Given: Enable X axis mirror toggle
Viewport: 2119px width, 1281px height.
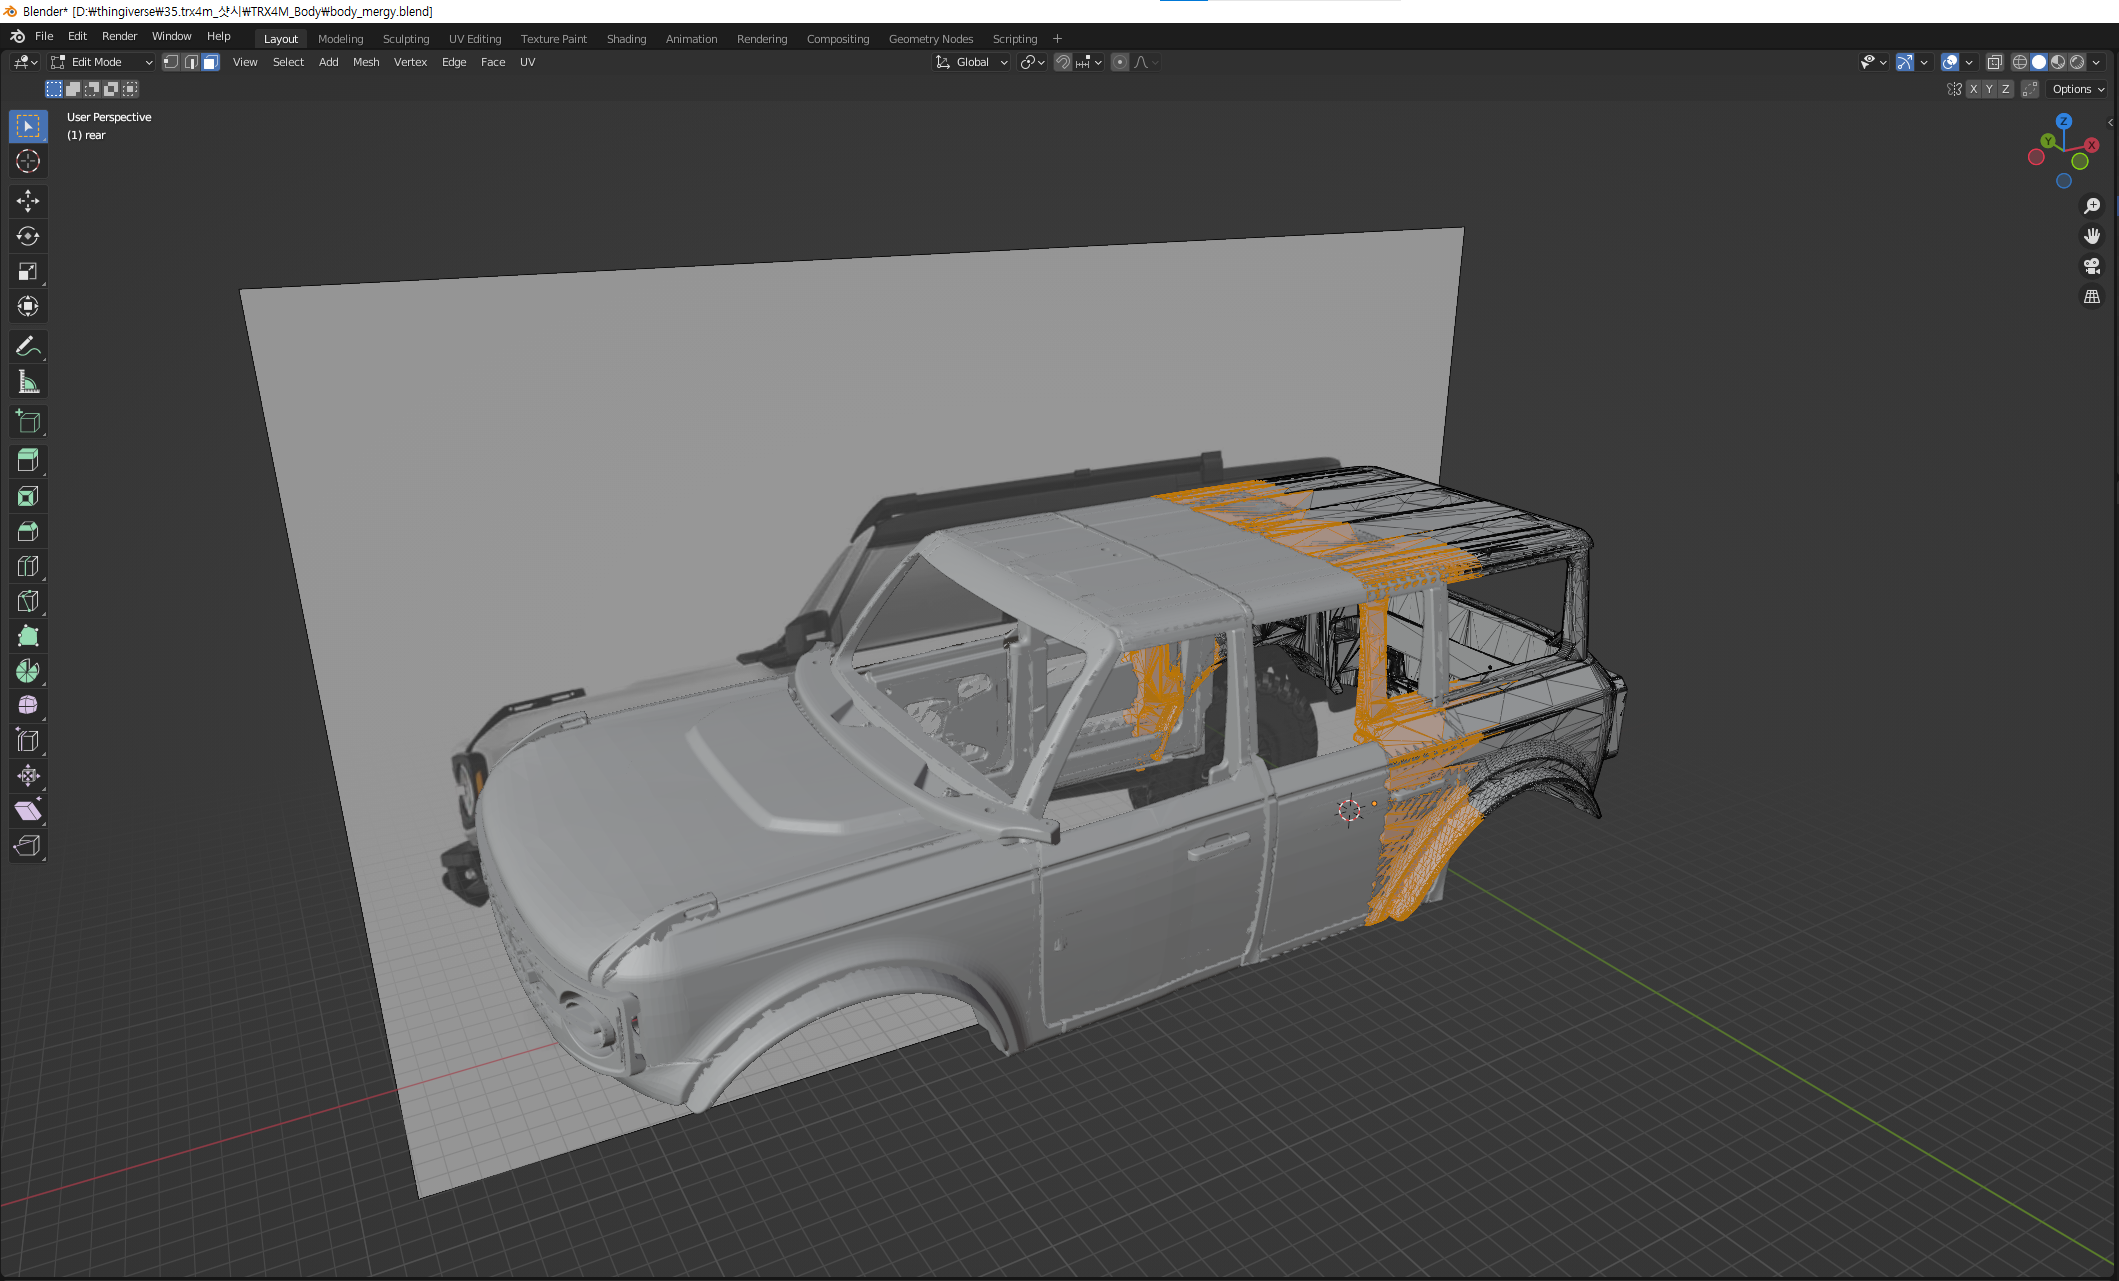Looking at the screenshot, I should point(1973,89).
